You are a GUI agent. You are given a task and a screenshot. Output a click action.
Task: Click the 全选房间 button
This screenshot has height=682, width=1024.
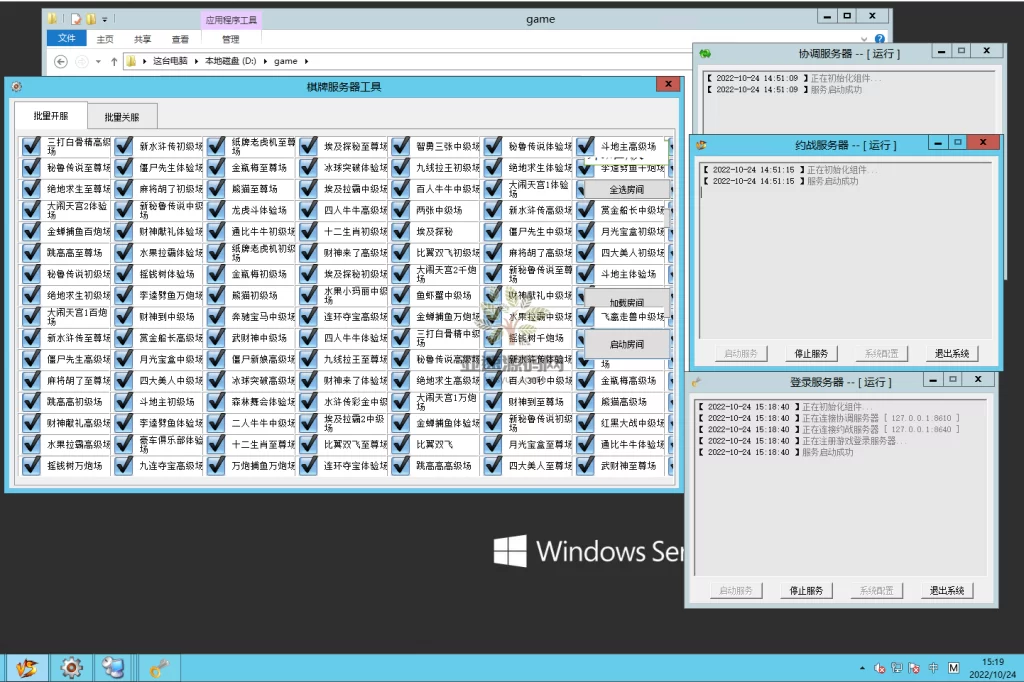[626, 189]
